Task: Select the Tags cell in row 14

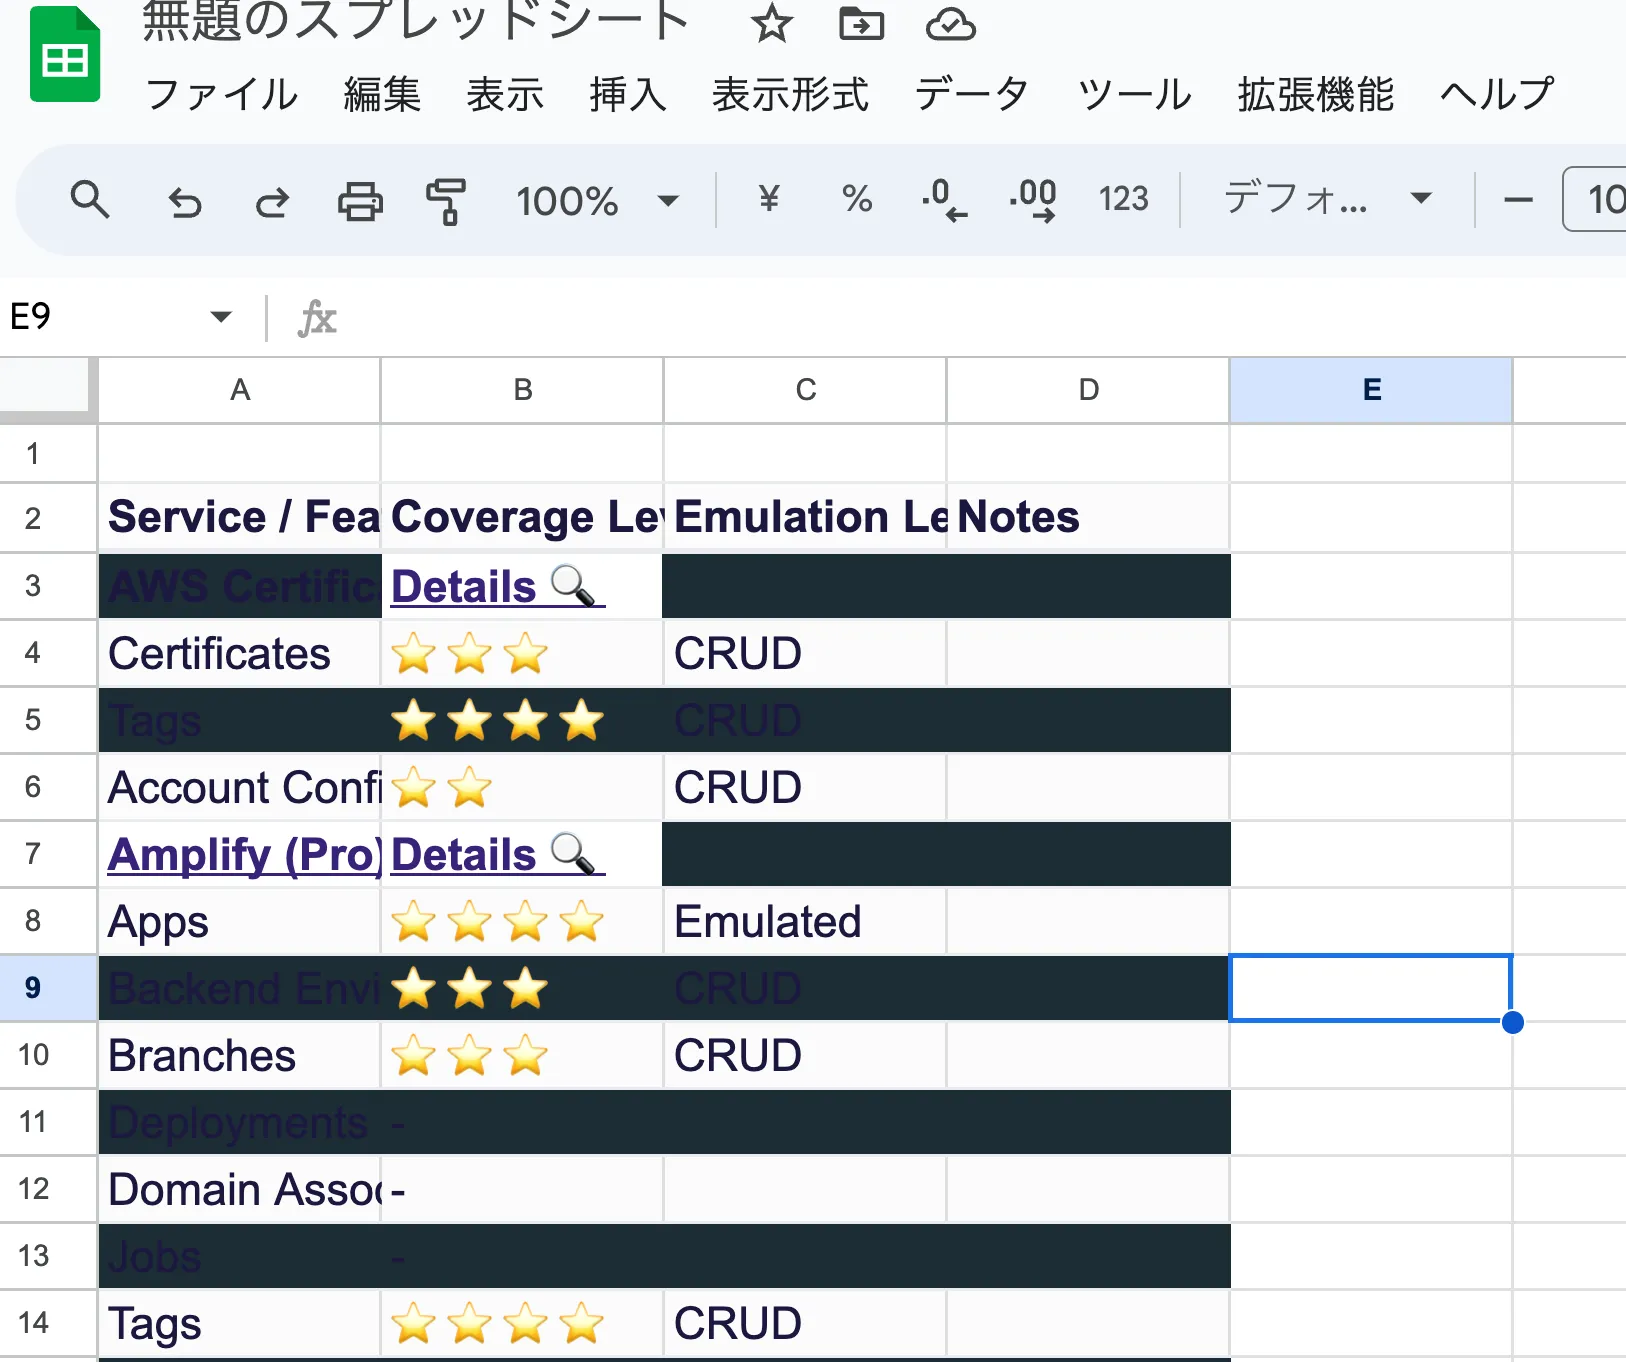Action: (240, 1323)
